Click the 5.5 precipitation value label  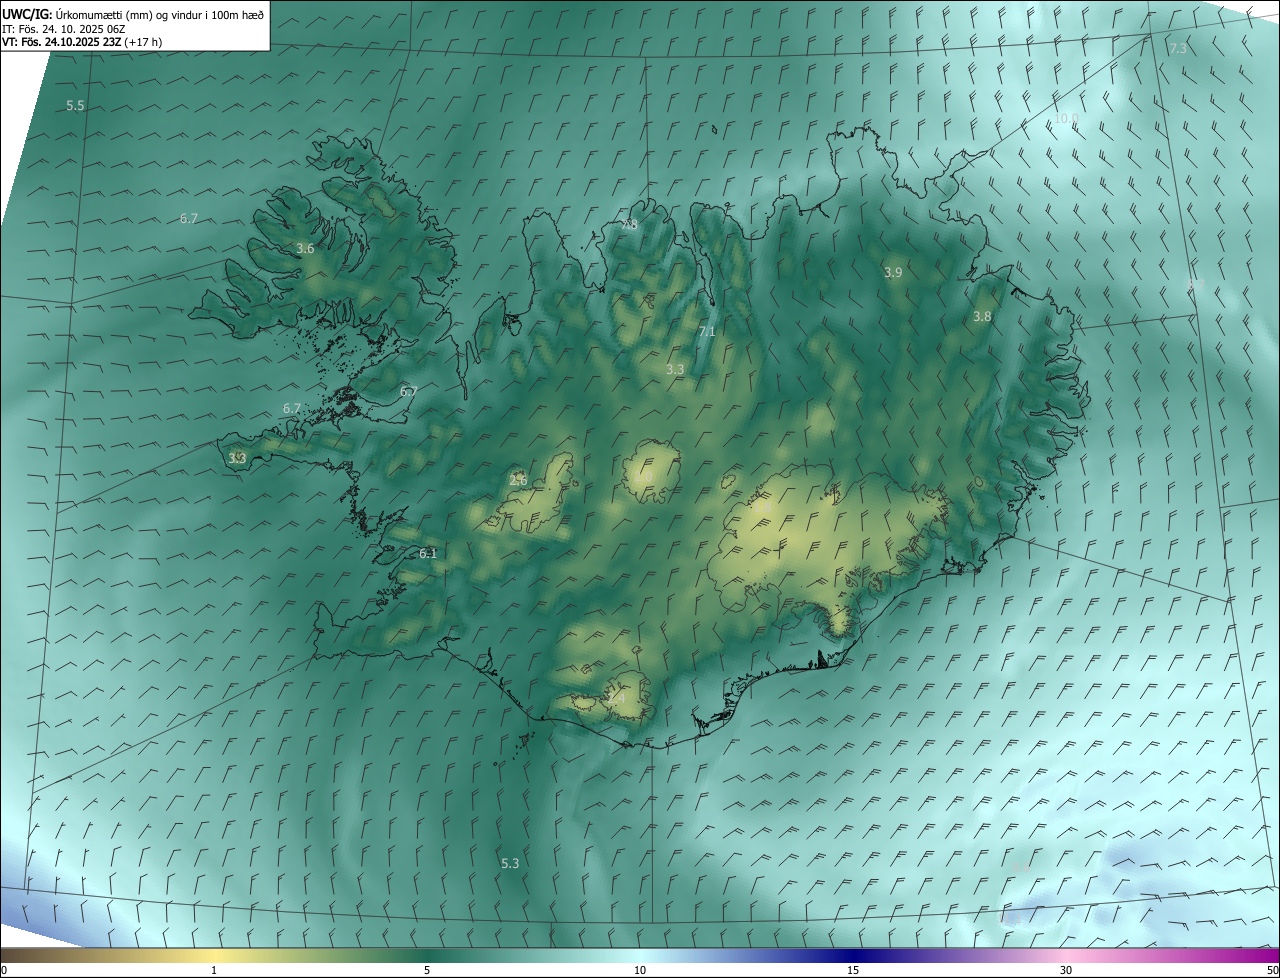coord(75,105)
